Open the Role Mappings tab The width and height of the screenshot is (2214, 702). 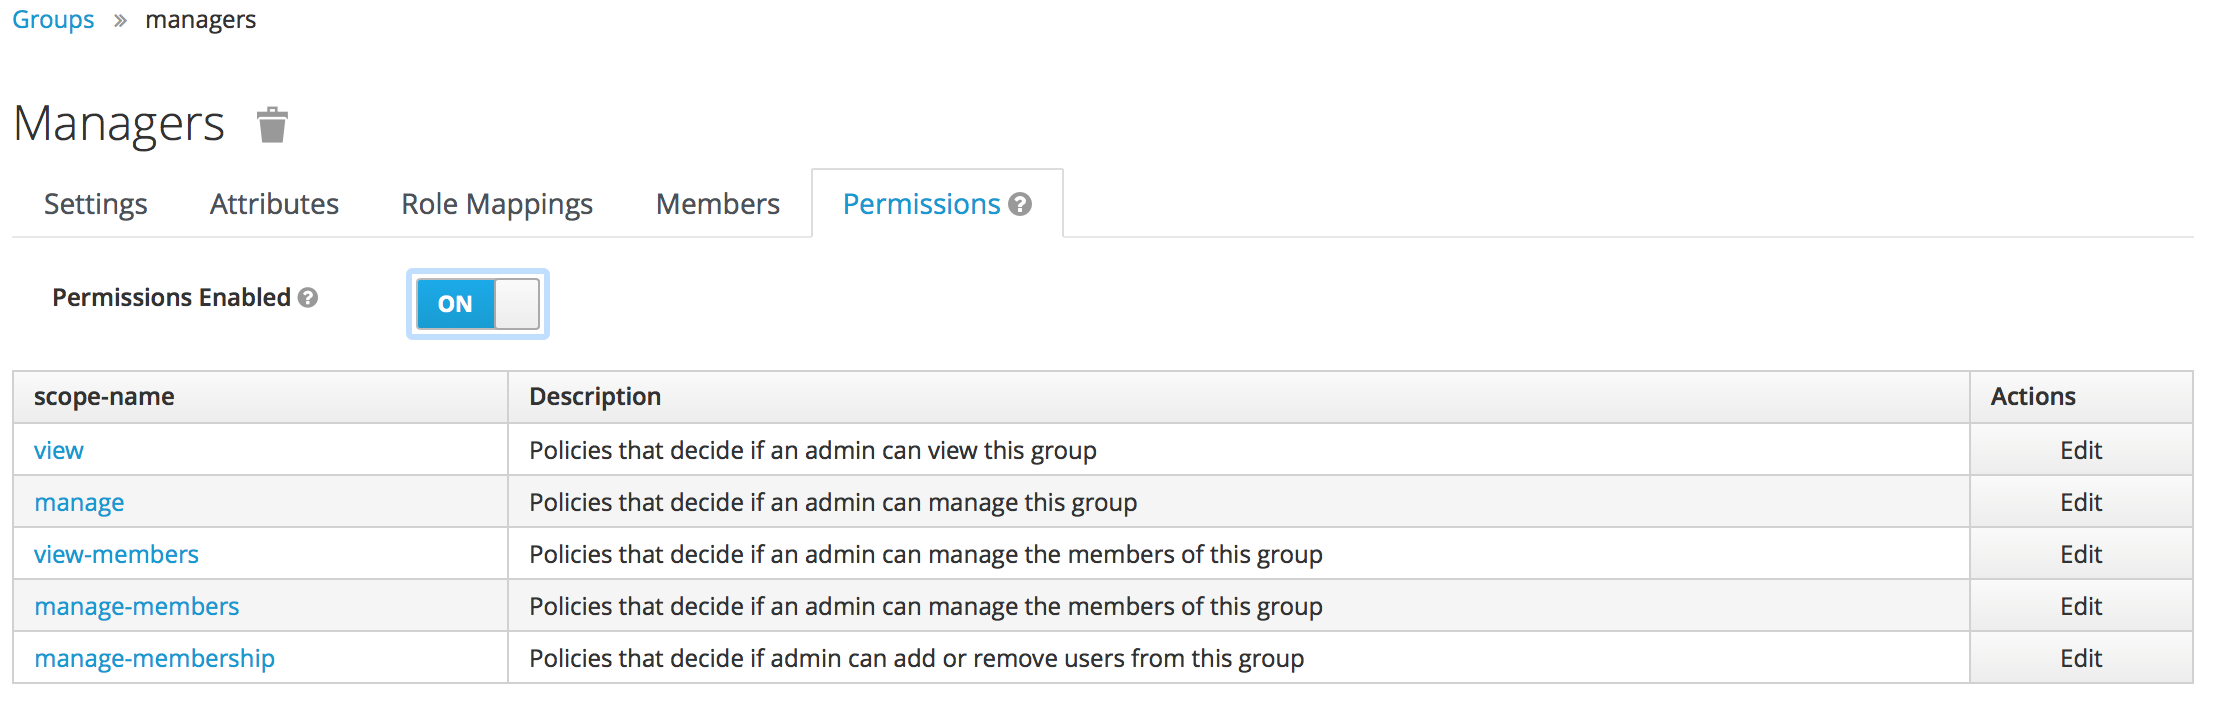pyautogui.click(x=497, y=204)
